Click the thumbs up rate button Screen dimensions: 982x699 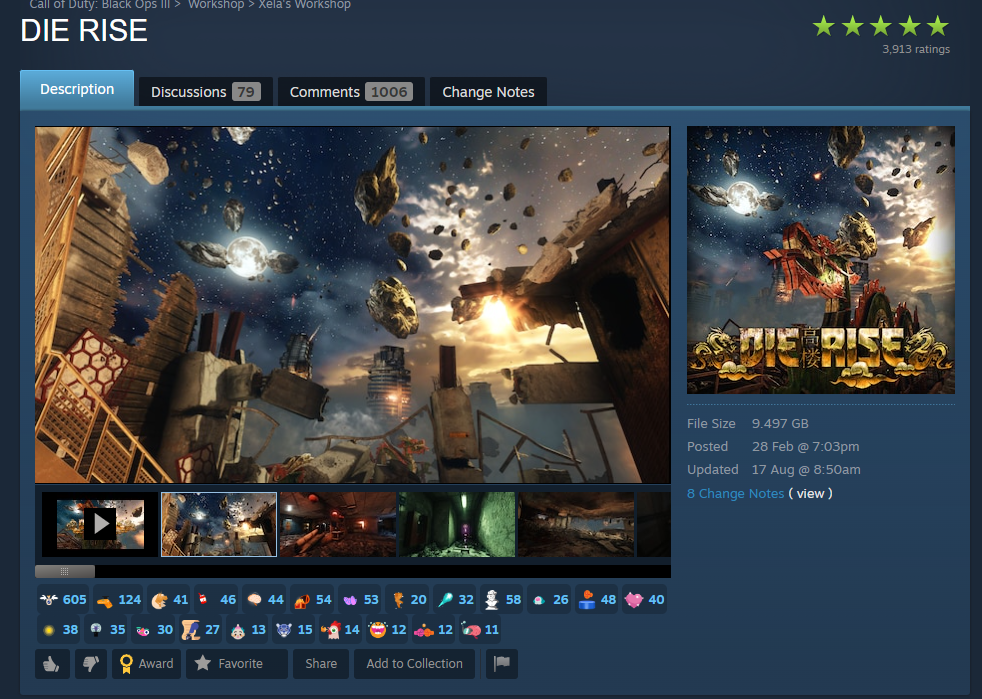pyautogui.click(x=51, y=663)
